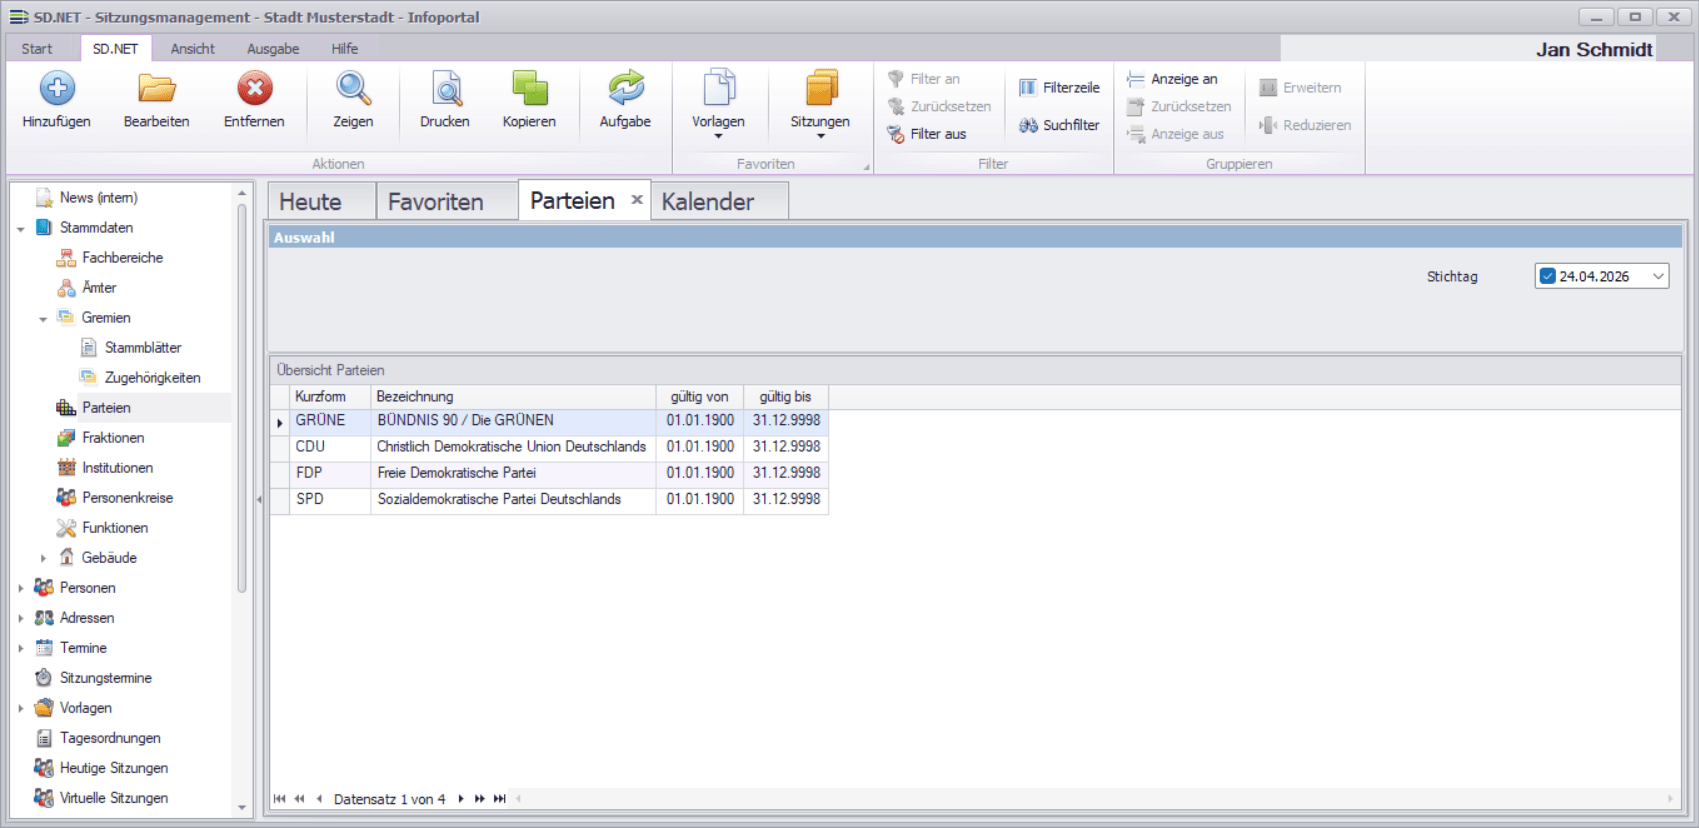
Task: Expand the Personen tree node
Action: coord(21,588)
